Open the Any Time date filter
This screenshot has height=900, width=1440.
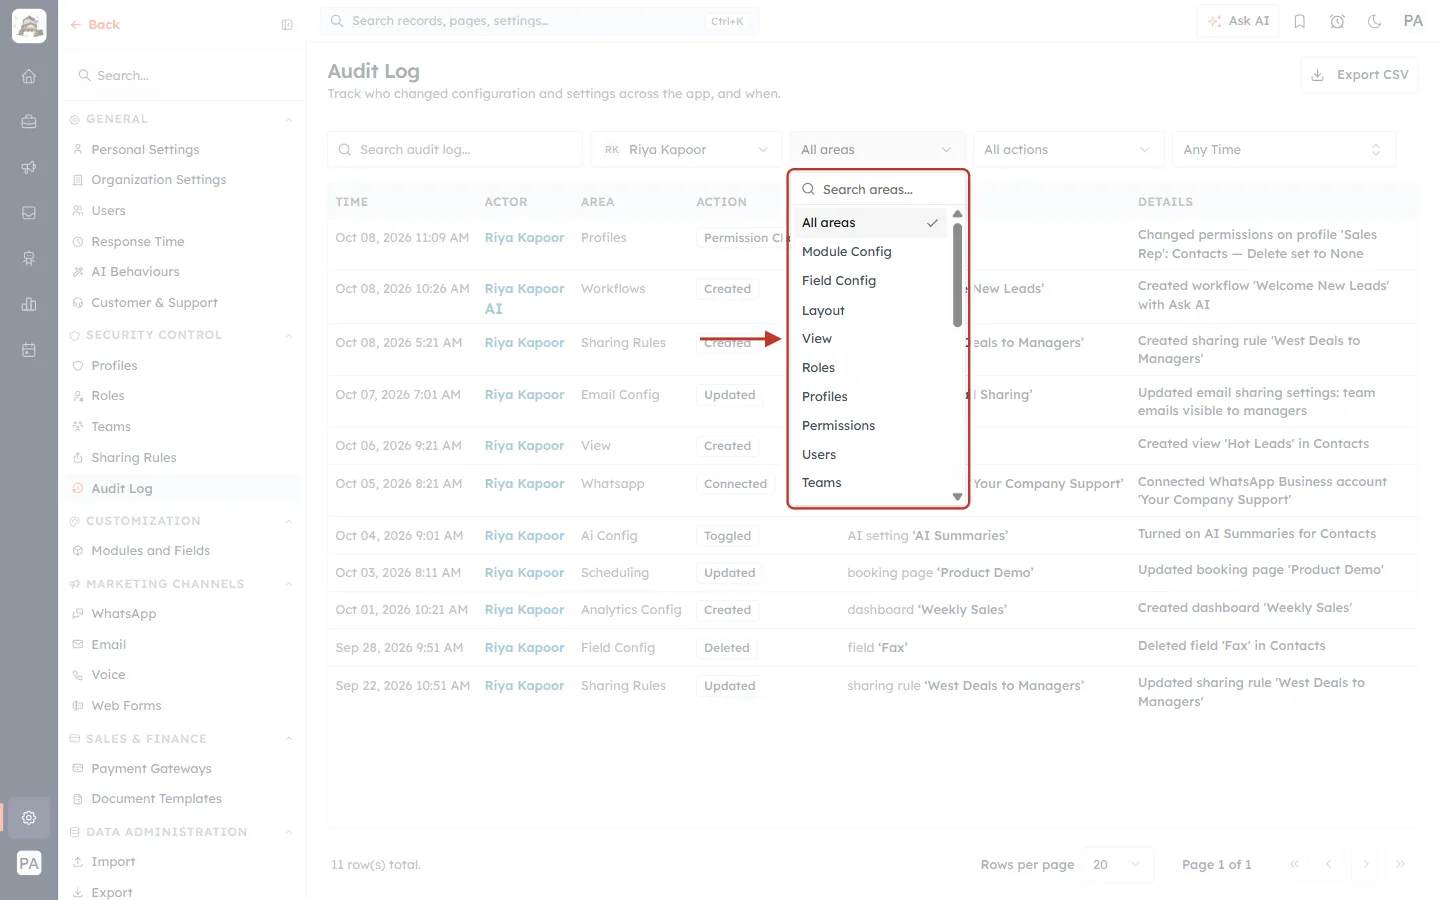pos(1283,150)
